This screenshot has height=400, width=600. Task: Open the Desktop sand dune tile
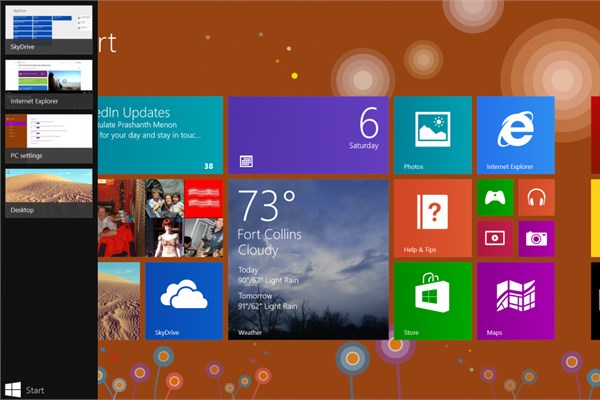click(119, 301)
